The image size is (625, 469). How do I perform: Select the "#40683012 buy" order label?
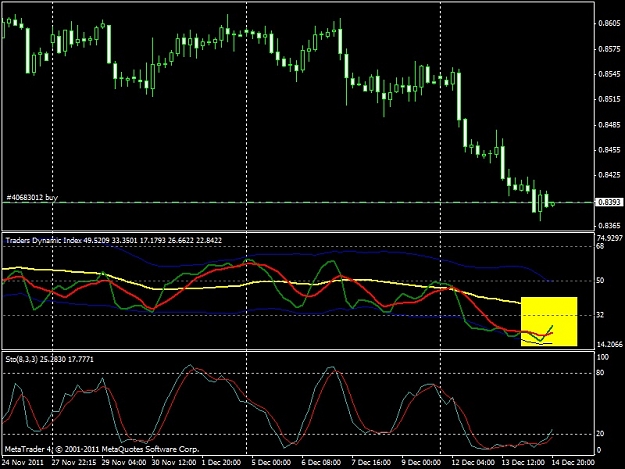(32, 197)
